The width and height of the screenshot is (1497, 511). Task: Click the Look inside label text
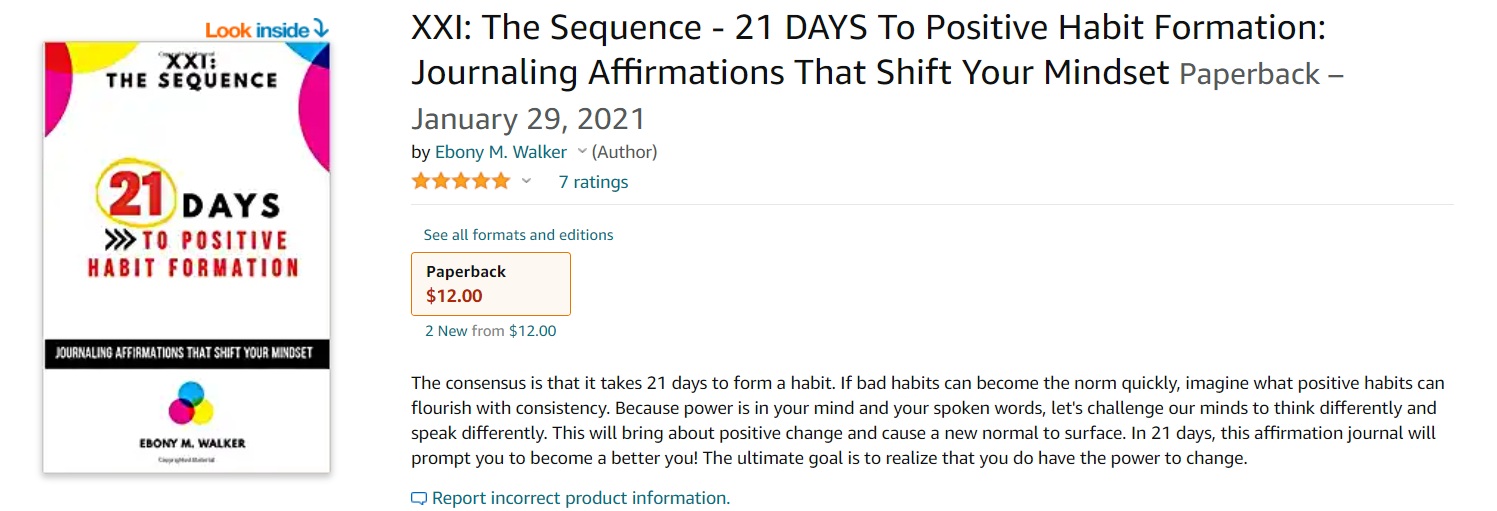pos(257,30)
